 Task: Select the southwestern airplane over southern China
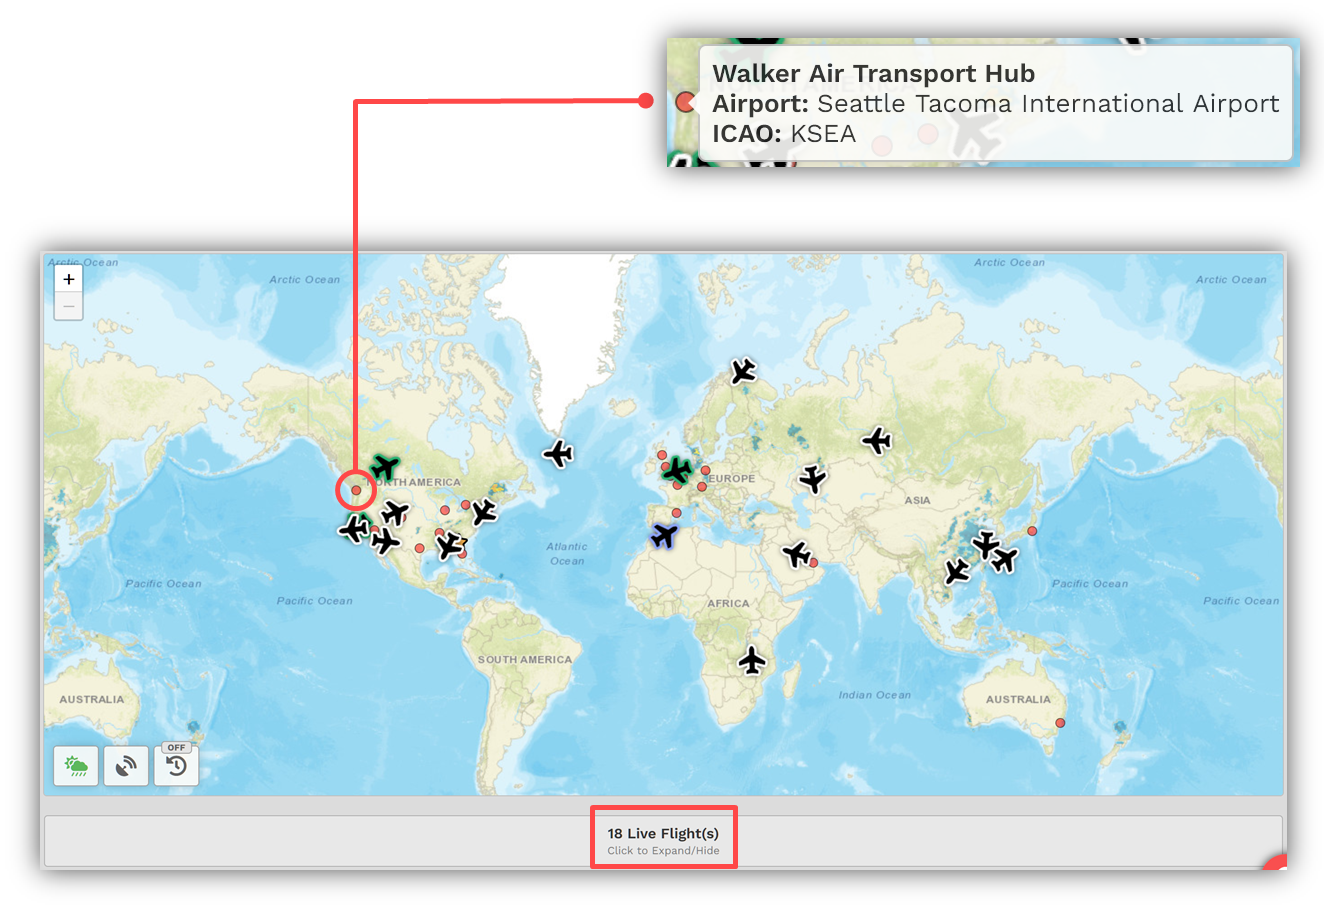pos(957,572)
